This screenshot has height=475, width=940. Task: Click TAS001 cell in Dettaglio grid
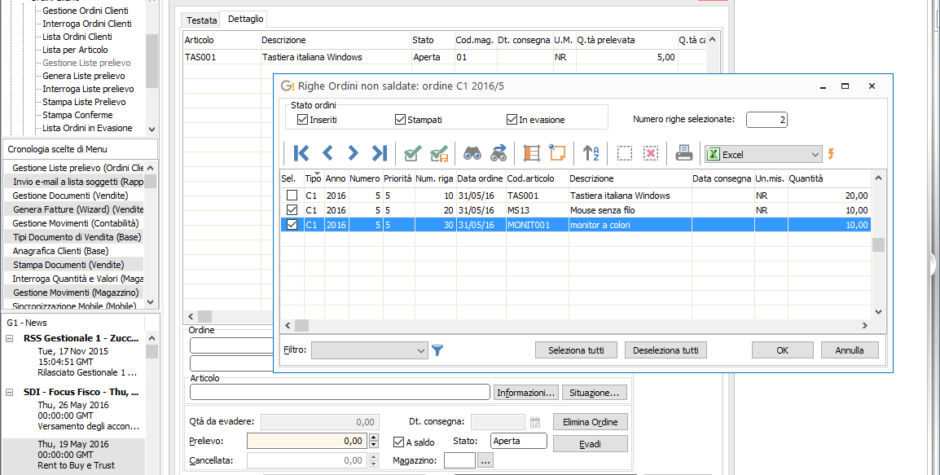click(222, 57)
